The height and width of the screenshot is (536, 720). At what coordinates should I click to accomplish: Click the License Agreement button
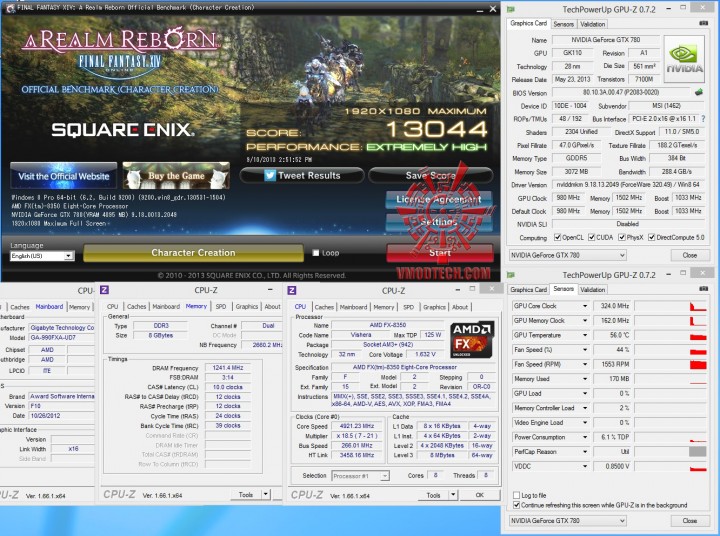point(439,199)
